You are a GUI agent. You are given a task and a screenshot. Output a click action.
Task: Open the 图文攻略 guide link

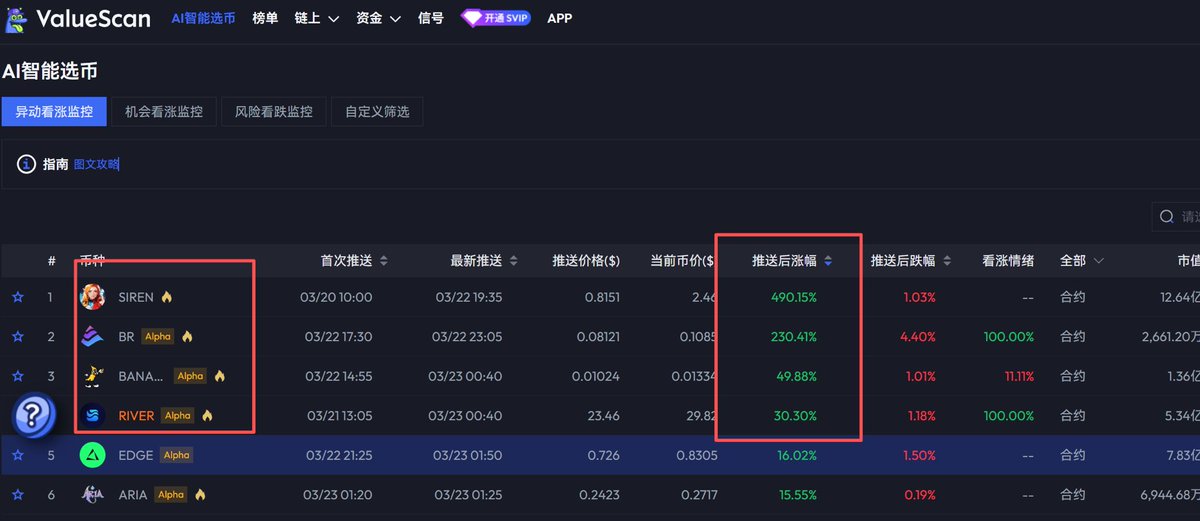[96, 164]
